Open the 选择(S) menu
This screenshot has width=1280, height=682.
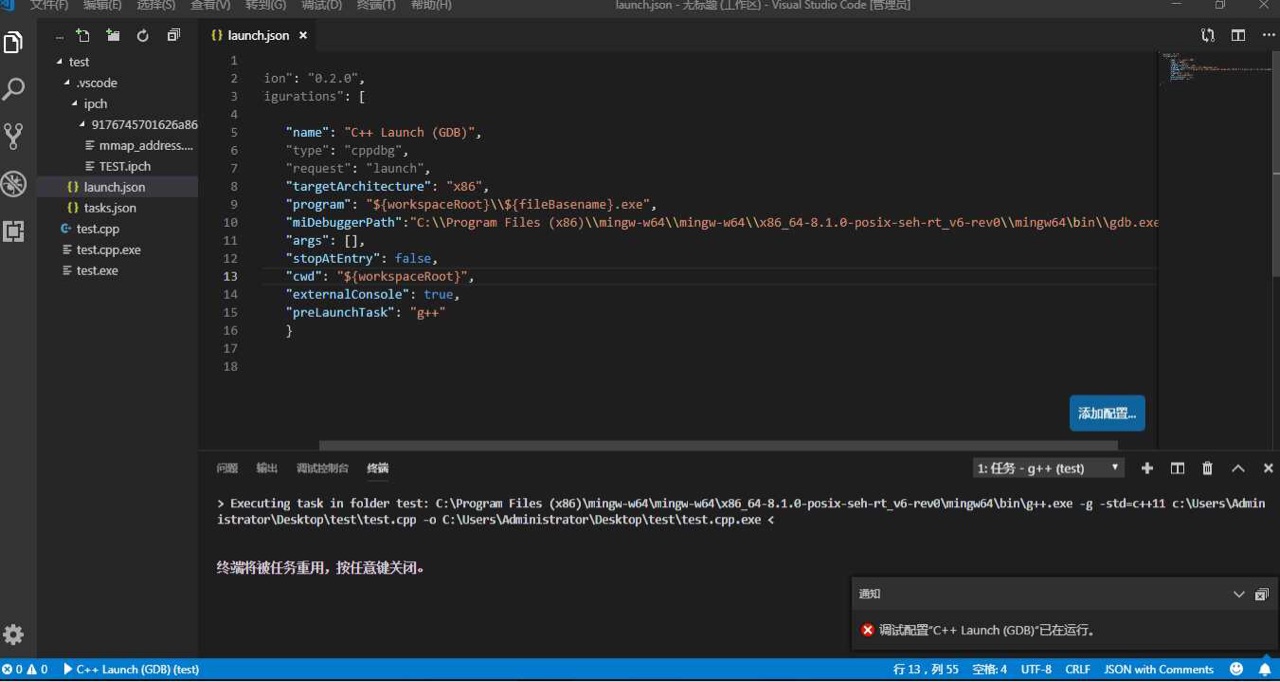pyautogui.click(x=156, y=5)
